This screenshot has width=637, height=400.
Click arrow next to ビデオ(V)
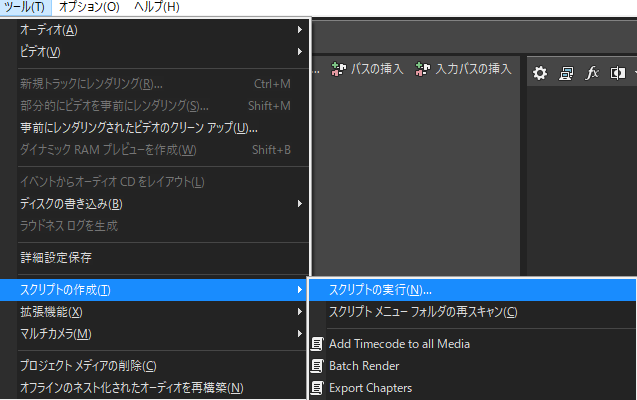299,52
